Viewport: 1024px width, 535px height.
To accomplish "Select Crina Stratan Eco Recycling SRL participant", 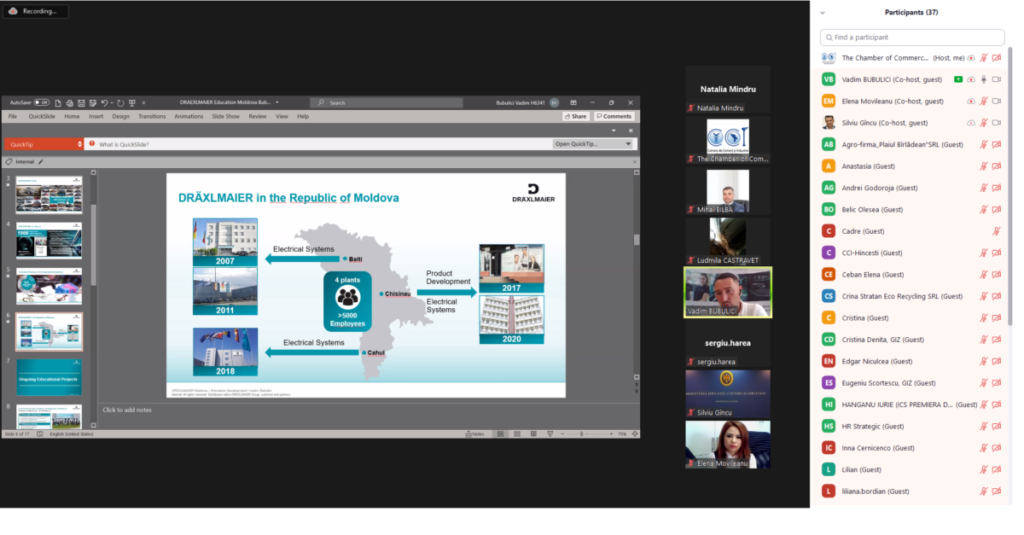I will (x=912, y=296).
